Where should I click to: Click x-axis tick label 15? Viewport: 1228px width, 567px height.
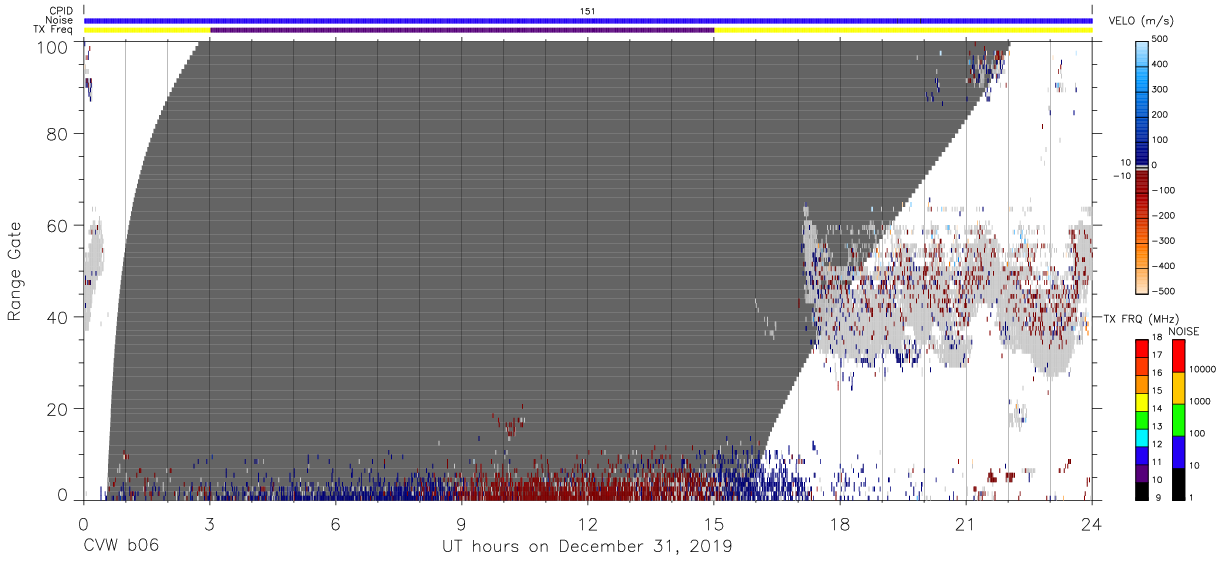pyautogui.click(x=714, y=524)
